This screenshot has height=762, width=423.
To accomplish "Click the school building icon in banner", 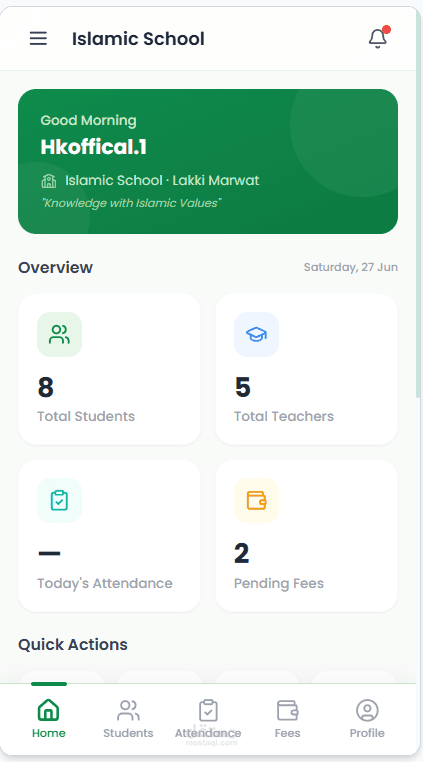I will [49, 181].
